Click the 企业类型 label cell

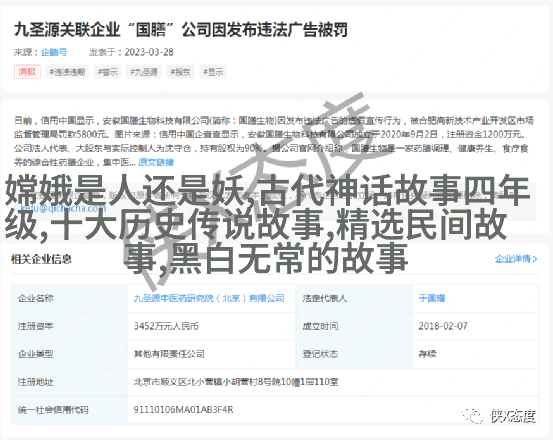69,354
